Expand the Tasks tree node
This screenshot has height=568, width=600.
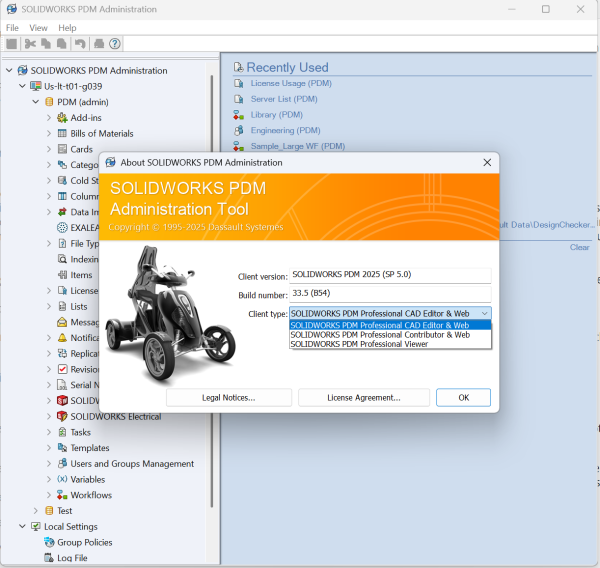[49, 433]
